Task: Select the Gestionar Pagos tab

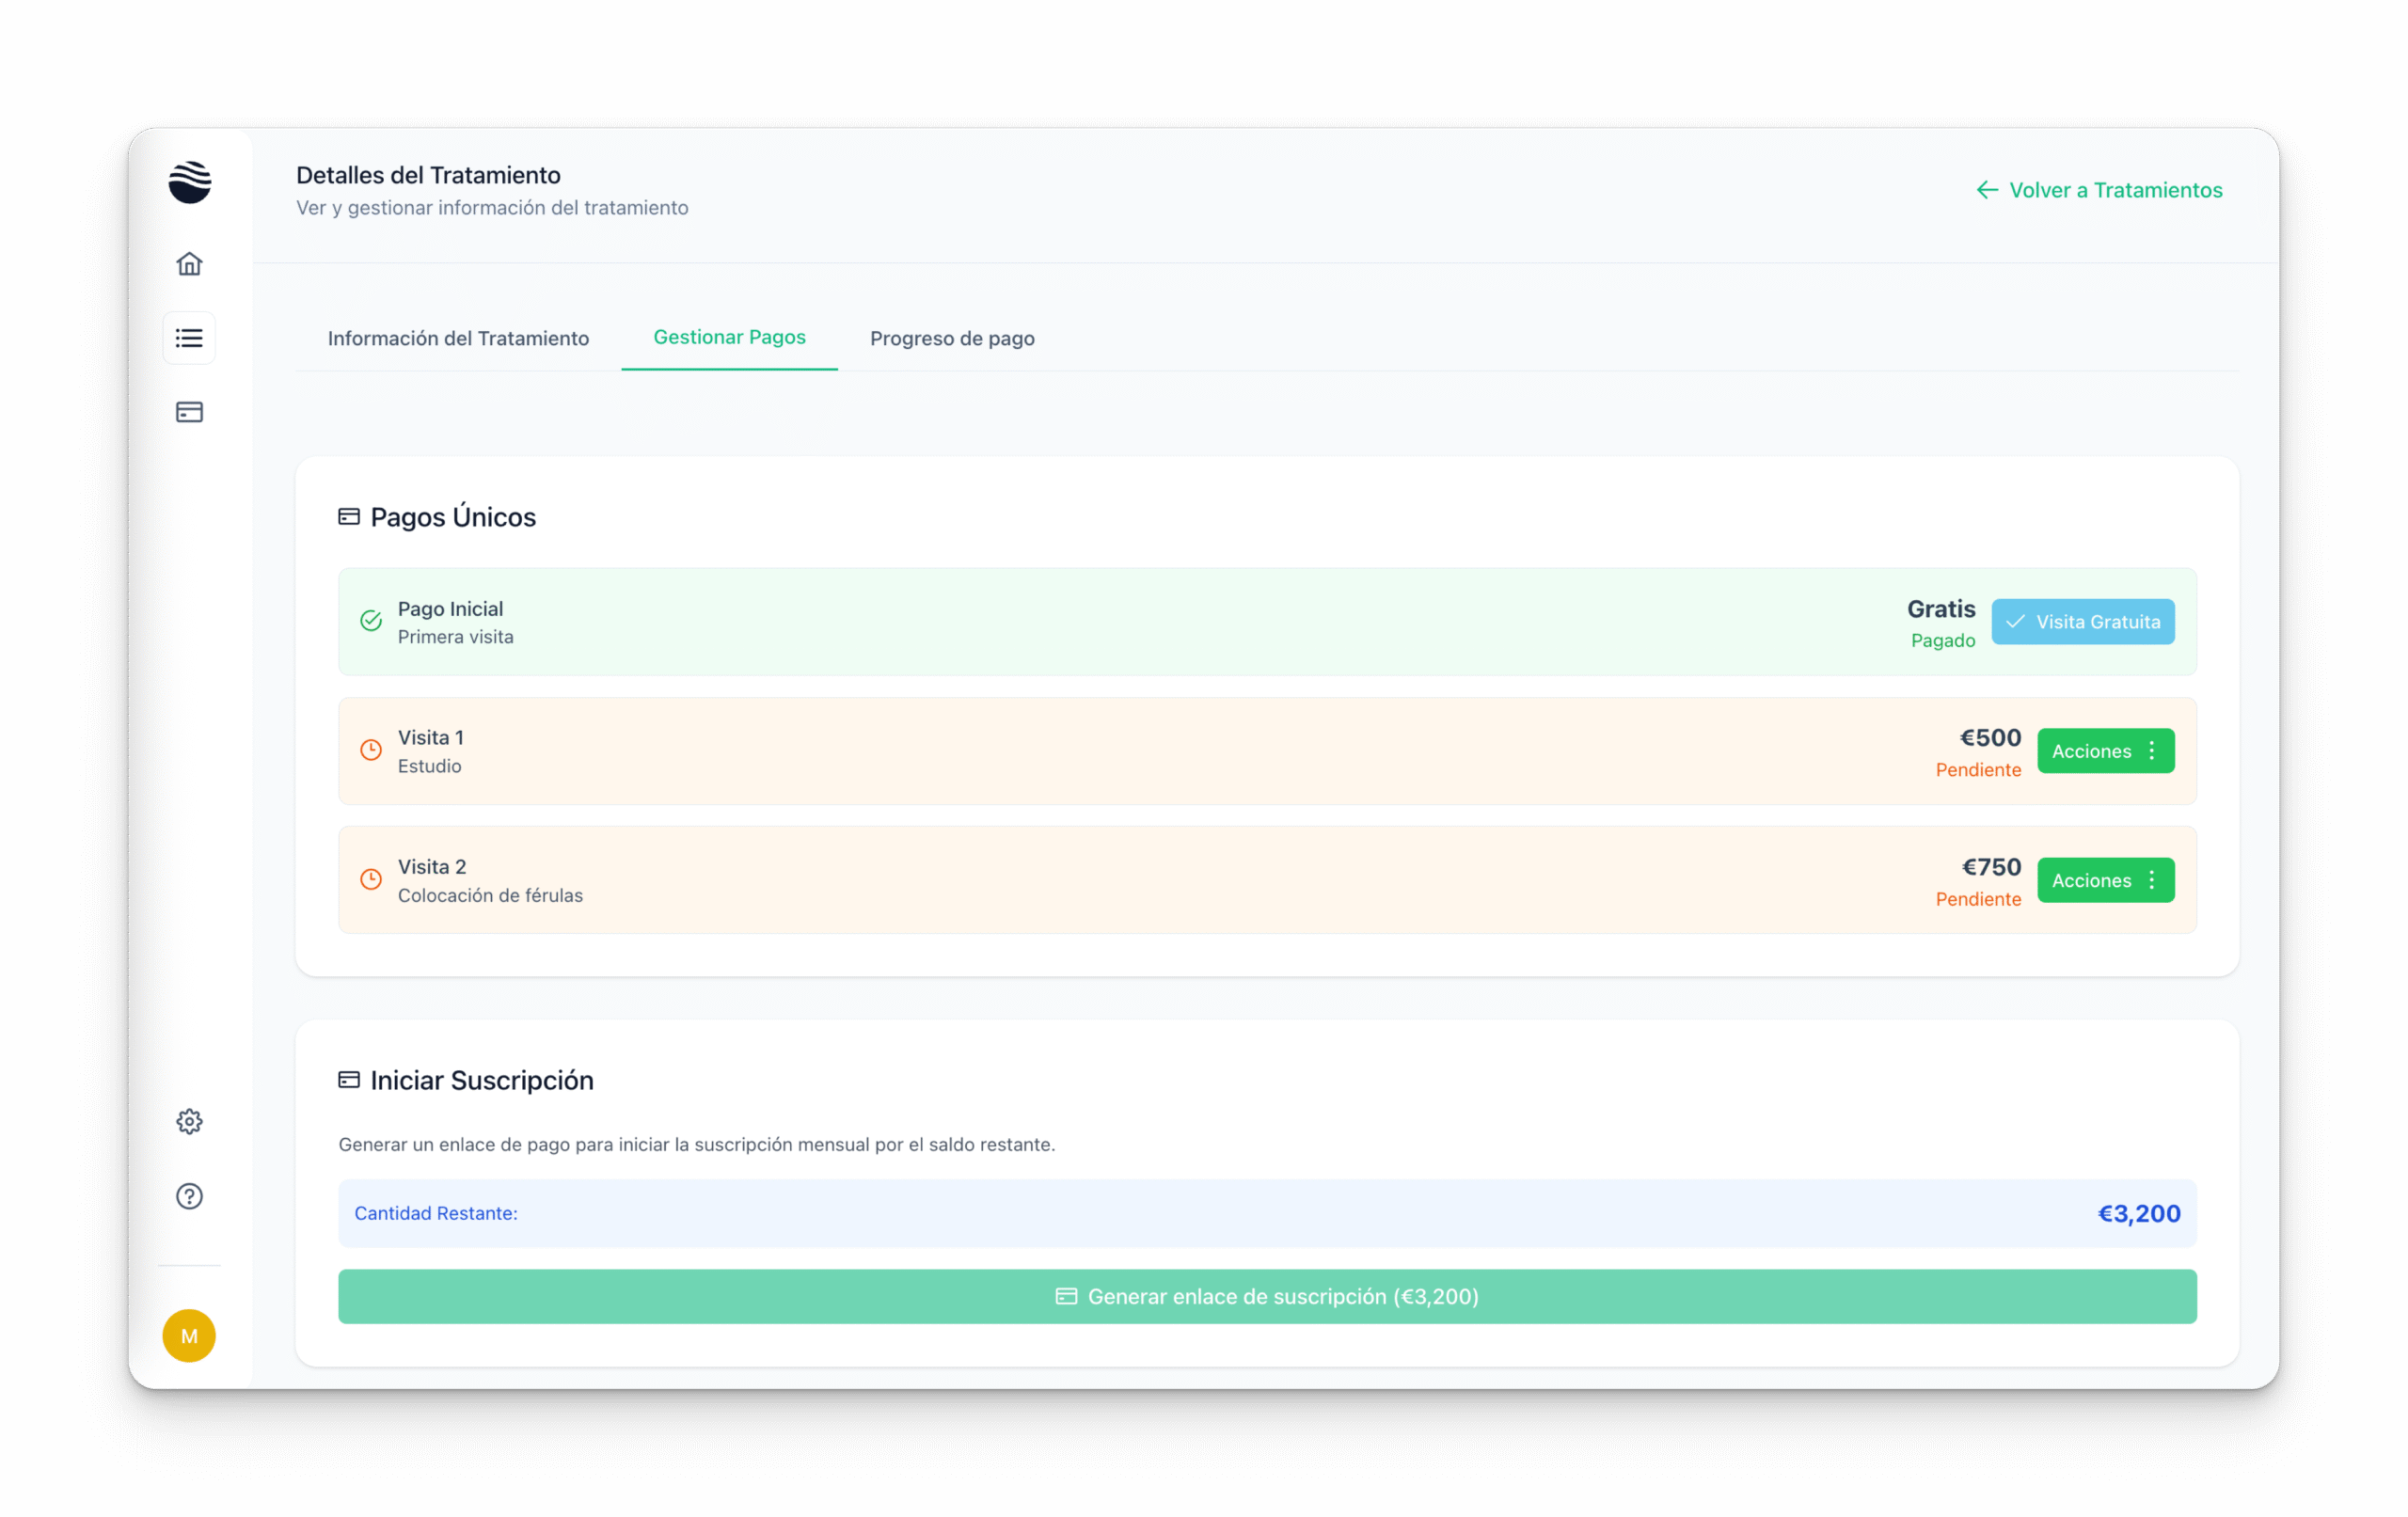Action: tap(729, 337)
